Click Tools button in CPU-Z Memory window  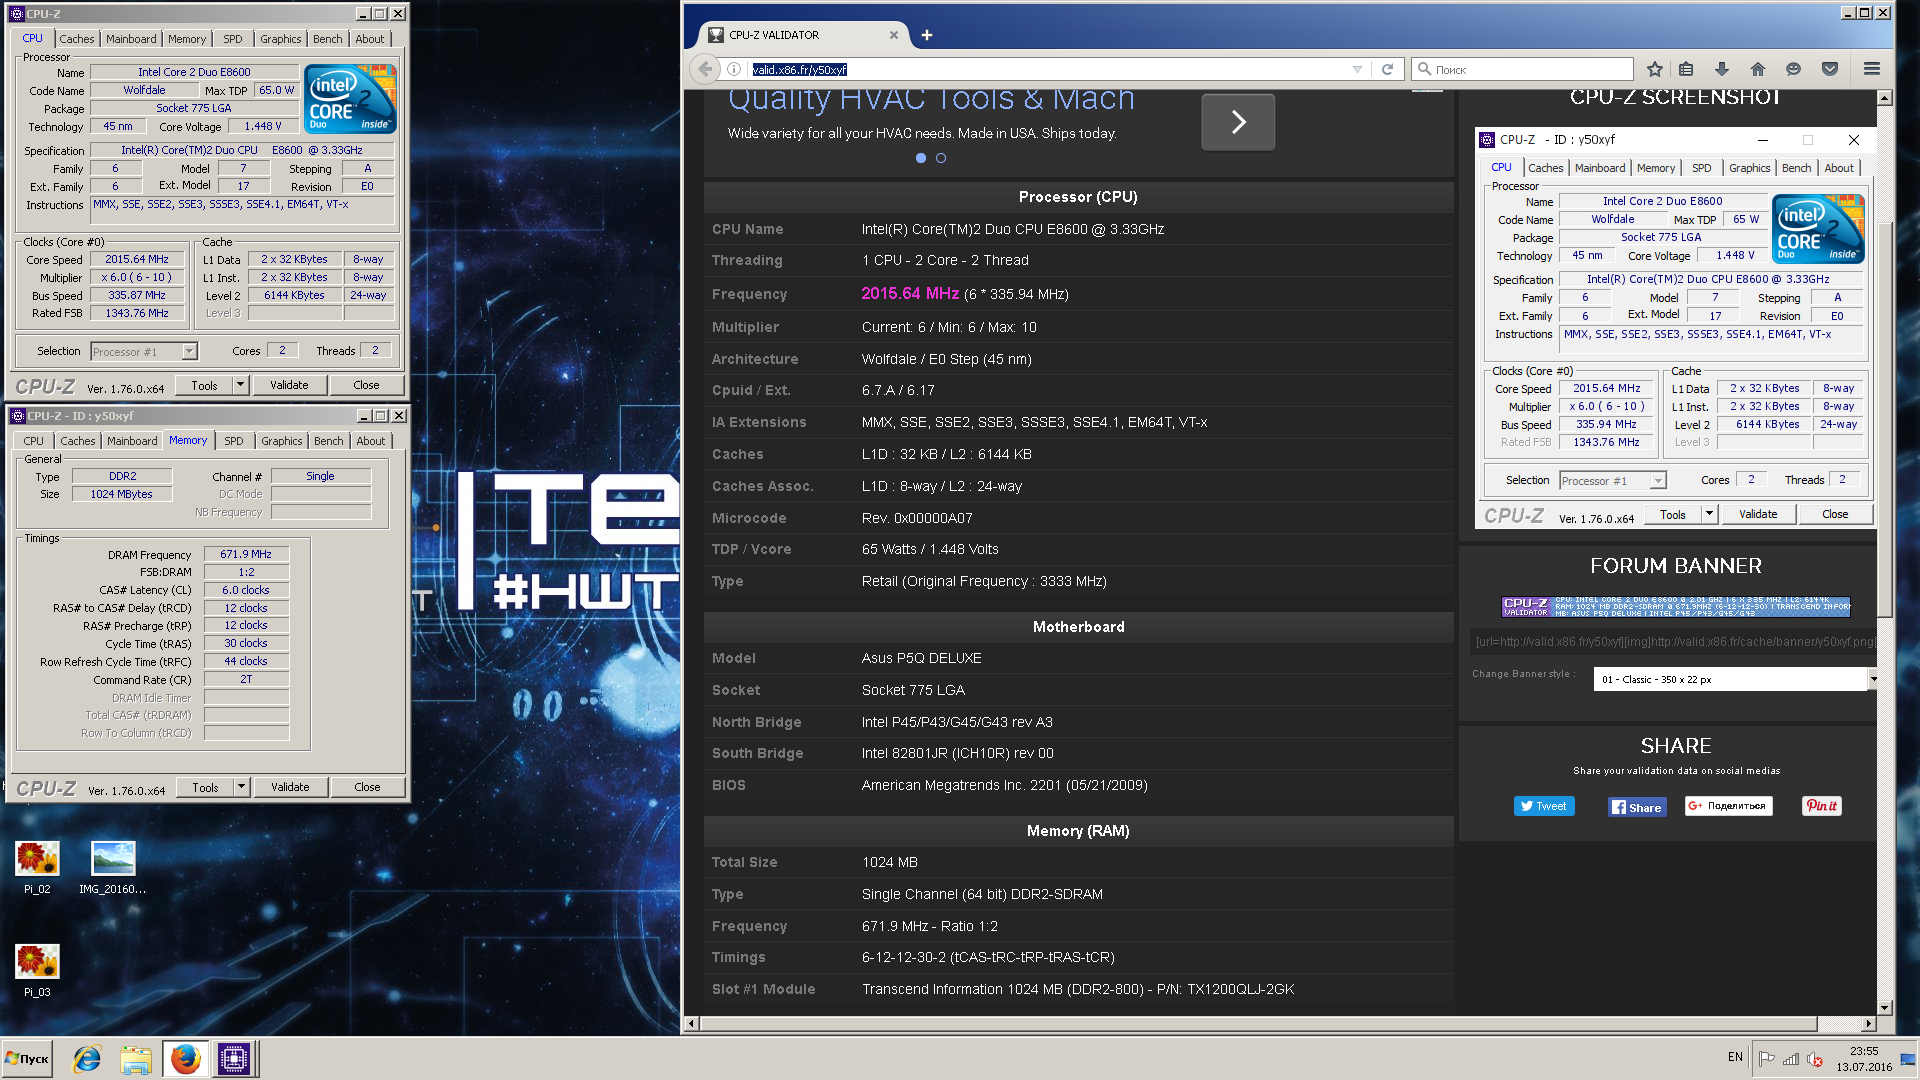coord(205,787)
